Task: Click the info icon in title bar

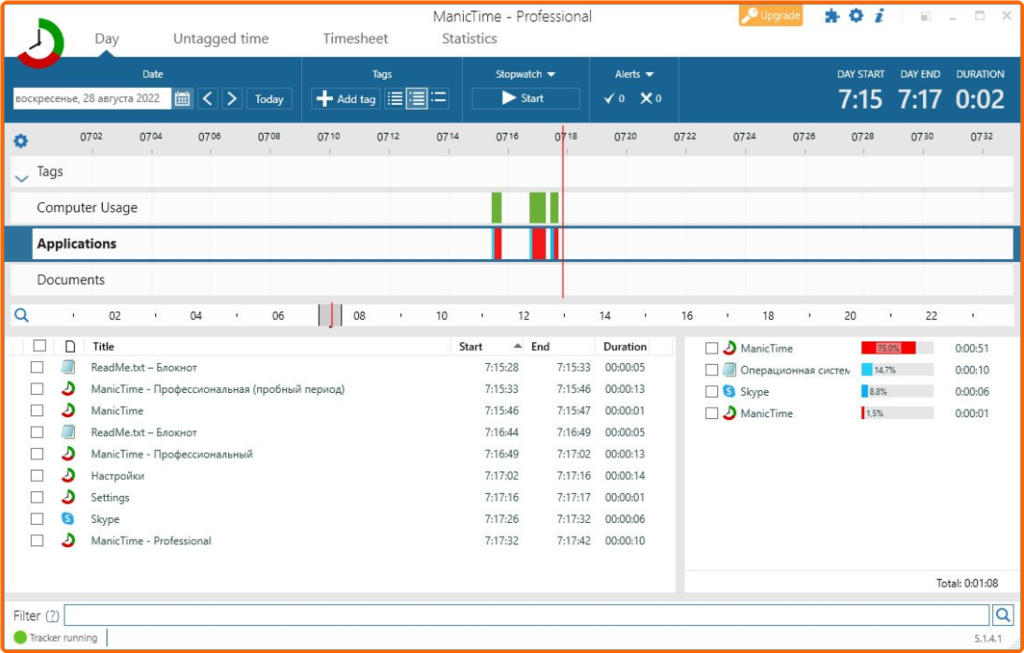Action: [x=879, y=16]
